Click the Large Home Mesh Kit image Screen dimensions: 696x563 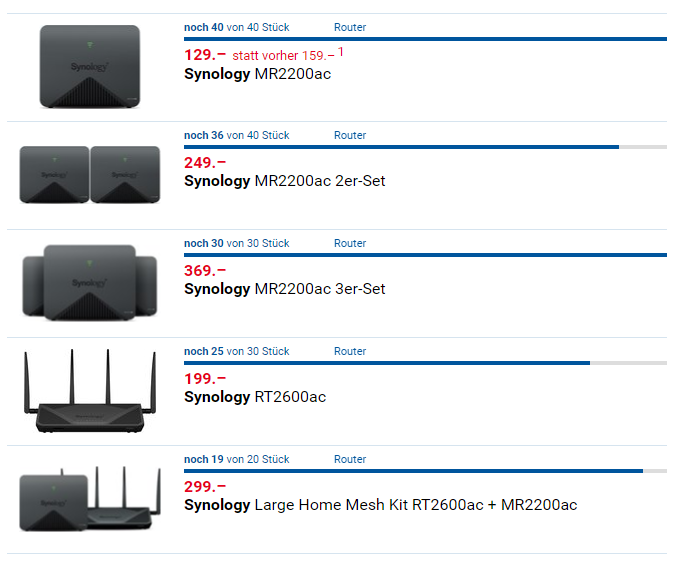tap(90, 498)
